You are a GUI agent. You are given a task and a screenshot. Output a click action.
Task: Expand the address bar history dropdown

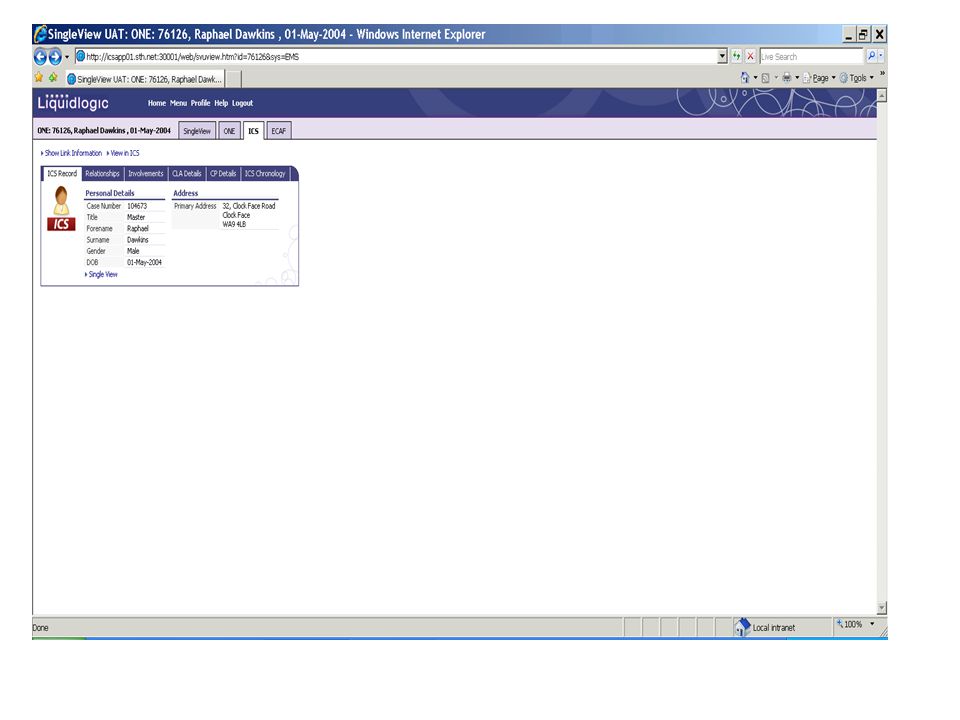722,56
